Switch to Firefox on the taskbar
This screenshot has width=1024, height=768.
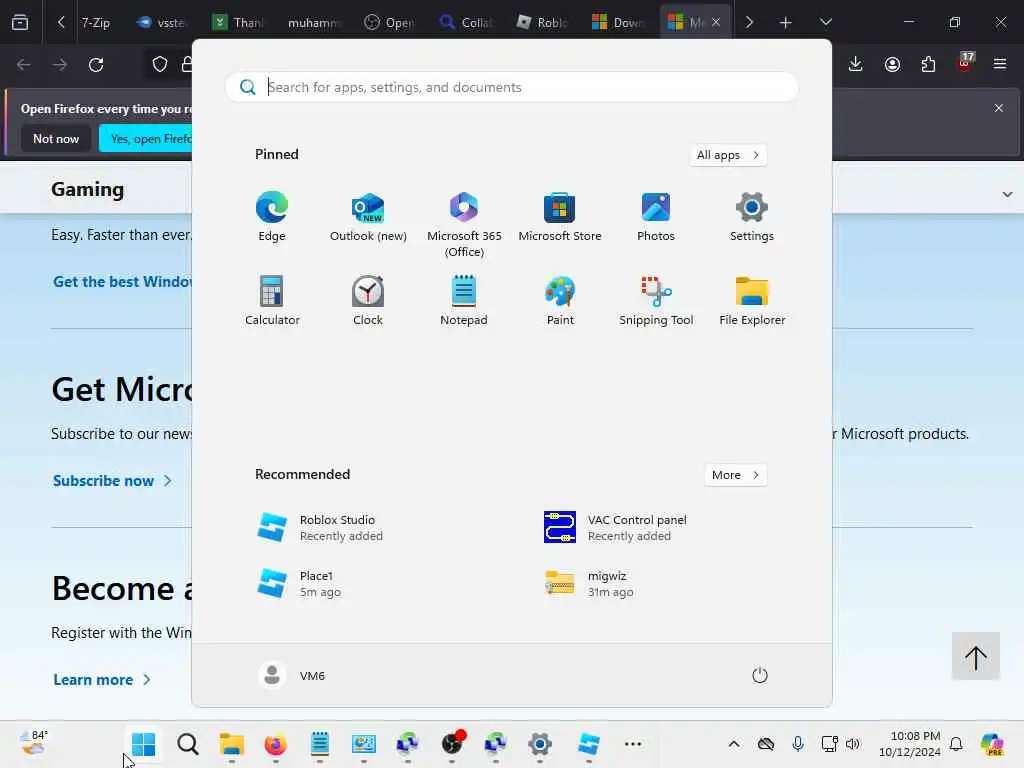pos(275,744)
